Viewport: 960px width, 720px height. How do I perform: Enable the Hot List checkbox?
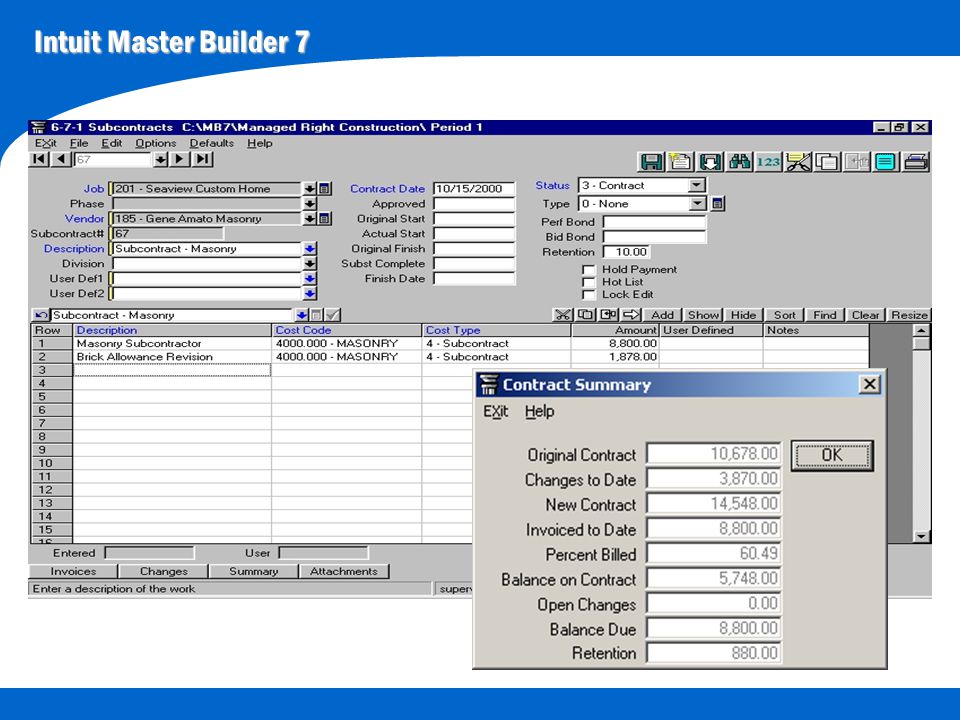(588, 282)
